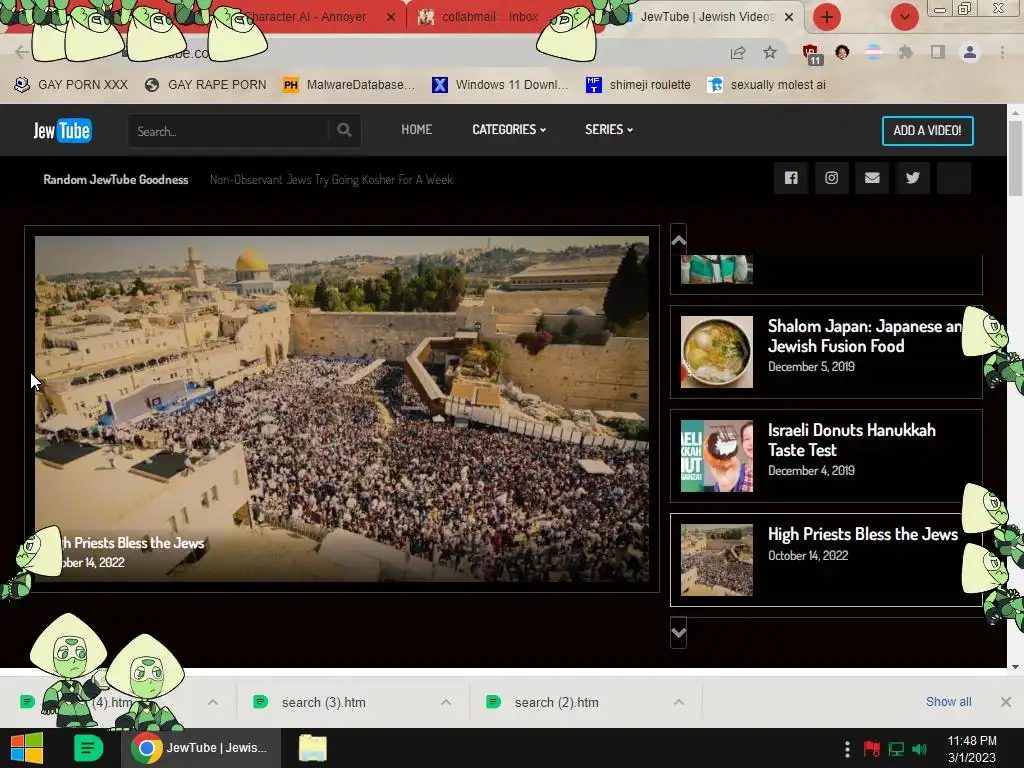Close the JewTube tab
1024x768 pixels.
789,17
